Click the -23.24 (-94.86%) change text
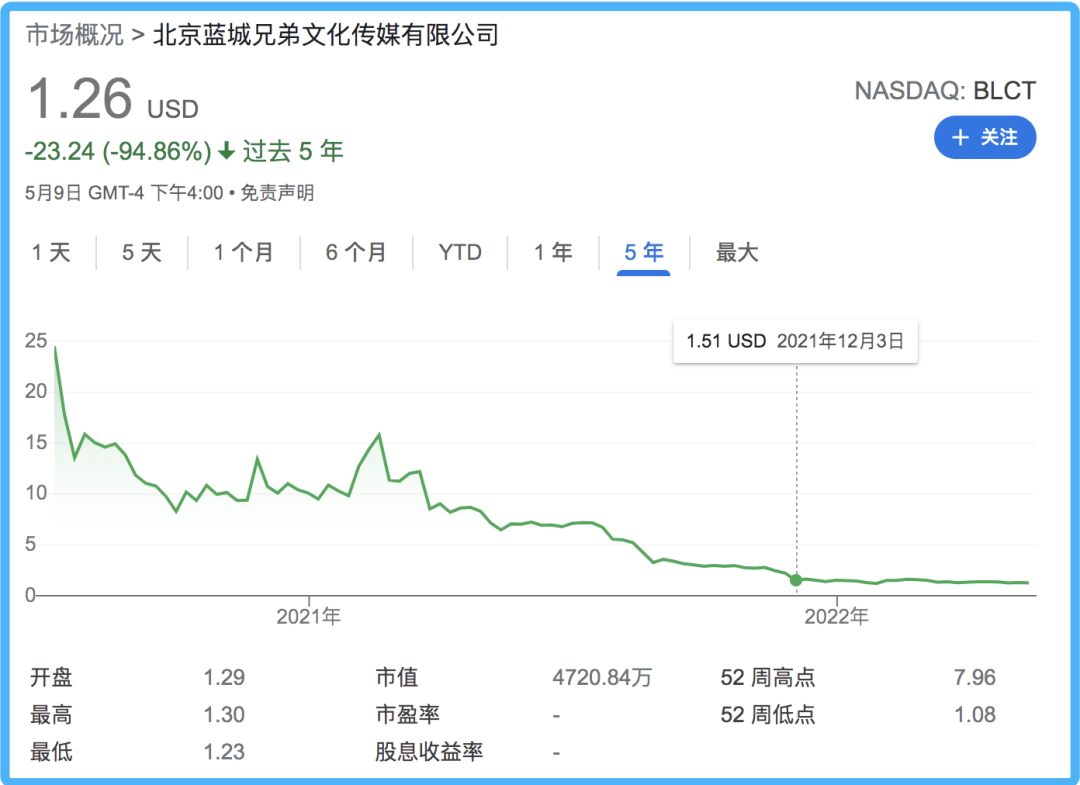 tap(118, 151)
